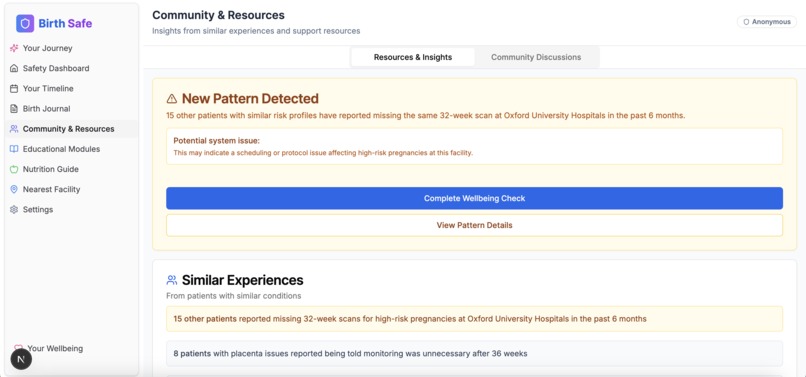Open Educational Modules

coord(71,149)
